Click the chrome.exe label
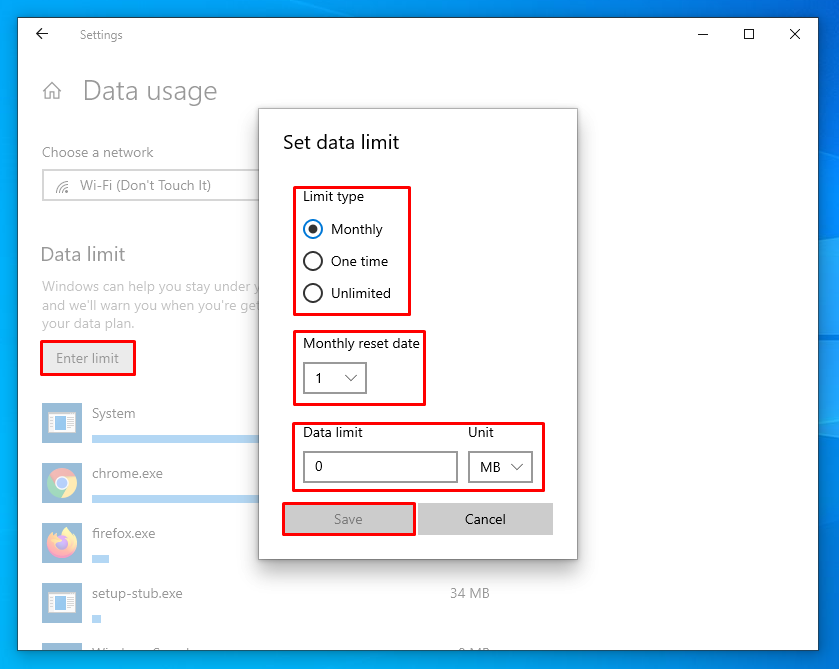This screenshot has height=669, width=839. point(127,473)
